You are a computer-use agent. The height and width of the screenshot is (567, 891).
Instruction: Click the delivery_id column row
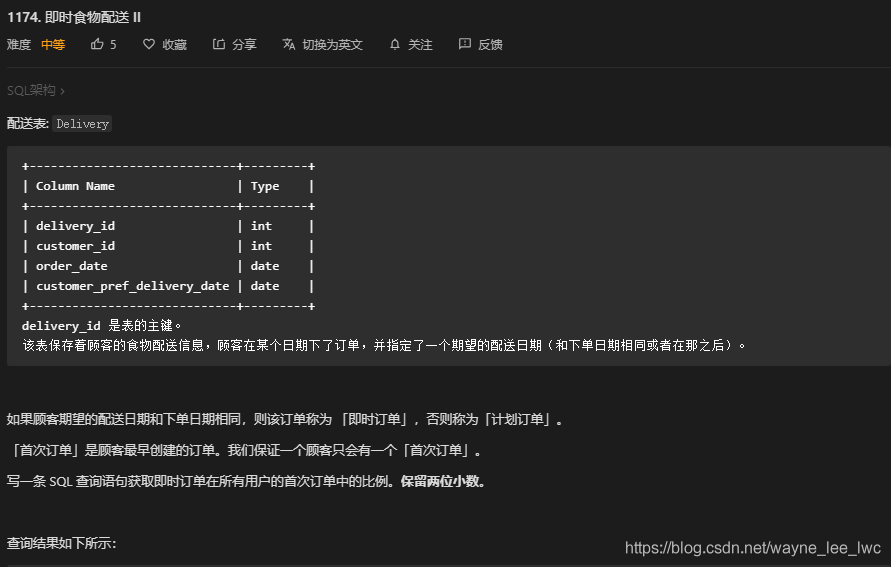coord(168,226)
